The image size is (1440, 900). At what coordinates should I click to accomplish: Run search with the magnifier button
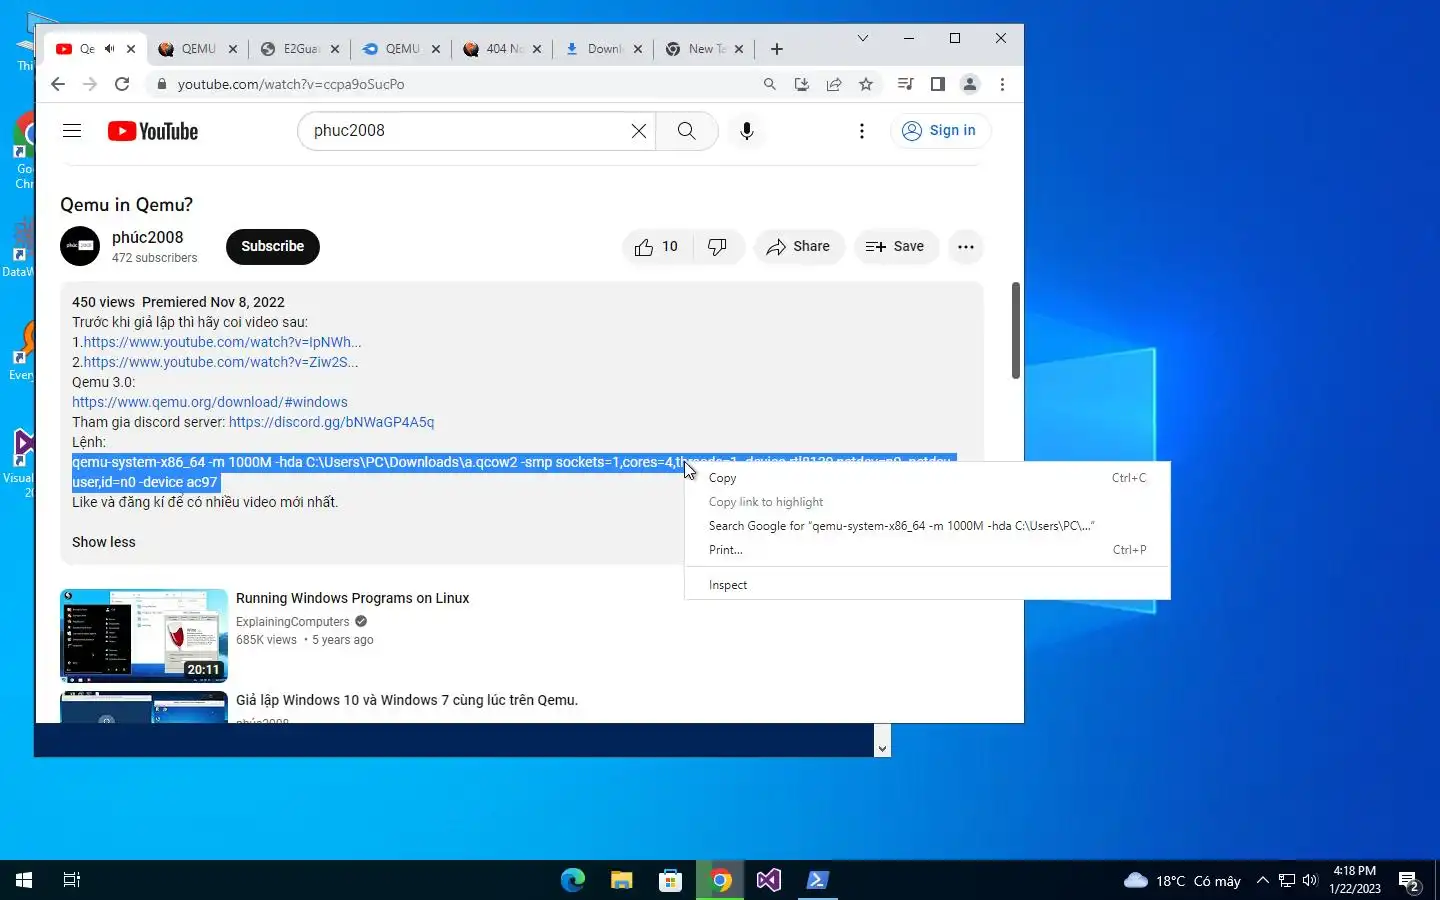pos(687,131)
